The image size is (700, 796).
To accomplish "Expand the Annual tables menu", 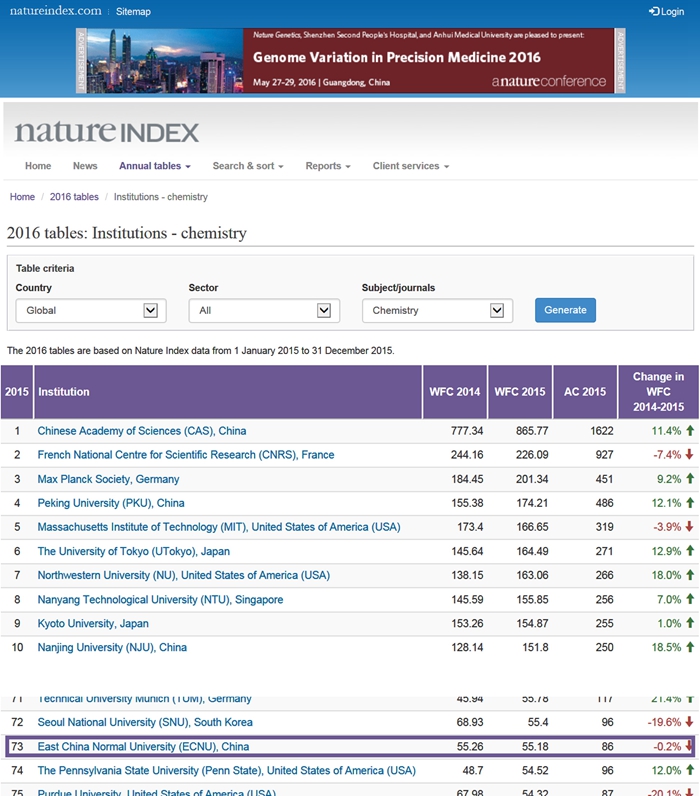I will tap(154, 166).
